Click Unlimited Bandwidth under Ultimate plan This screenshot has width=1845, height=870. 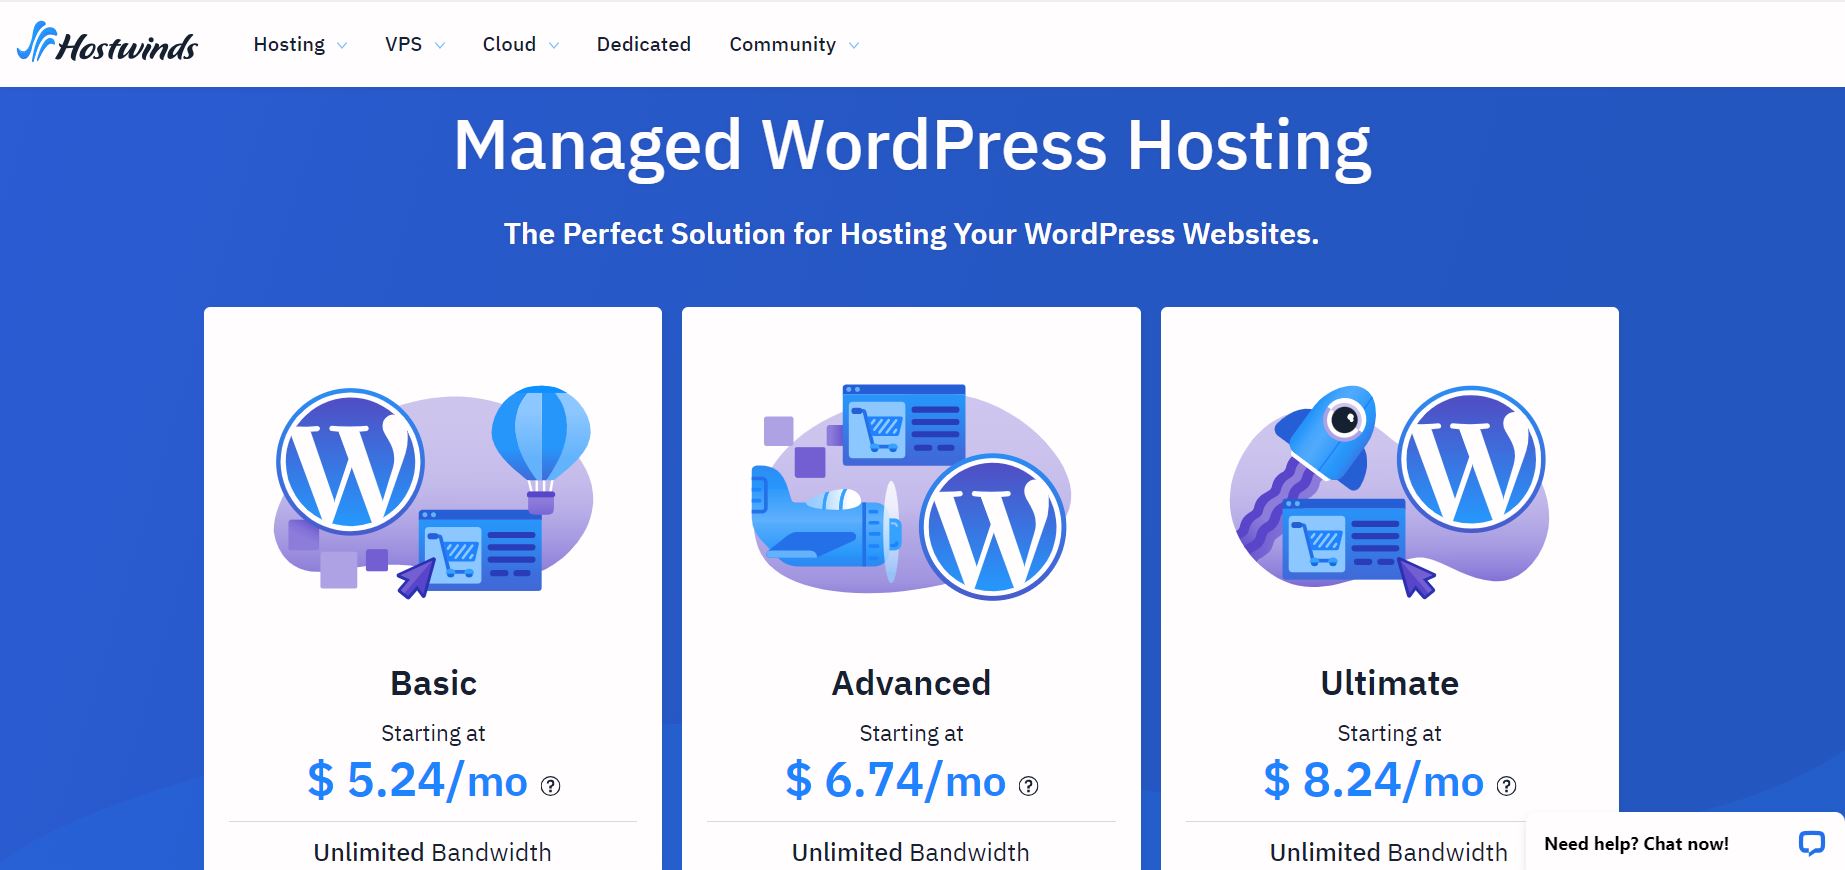(x=1388, y=852)
